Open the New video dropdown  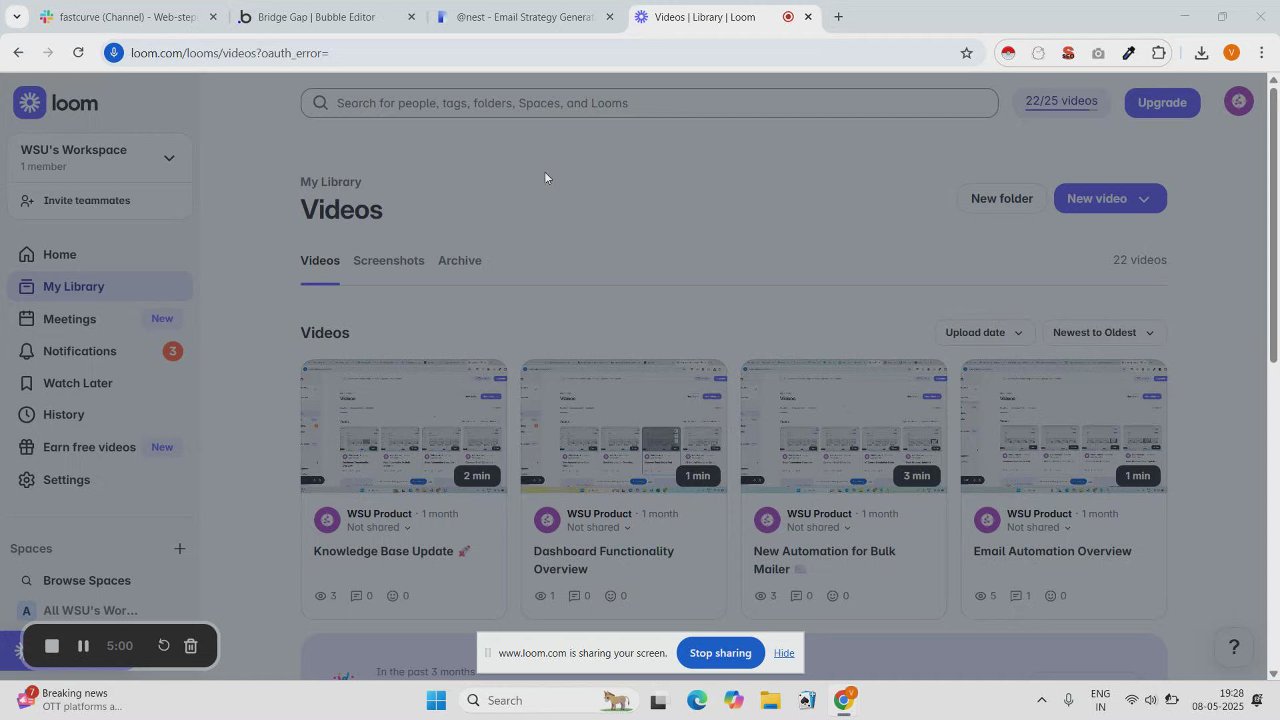pyautogui.click(x=1110, y=198)
